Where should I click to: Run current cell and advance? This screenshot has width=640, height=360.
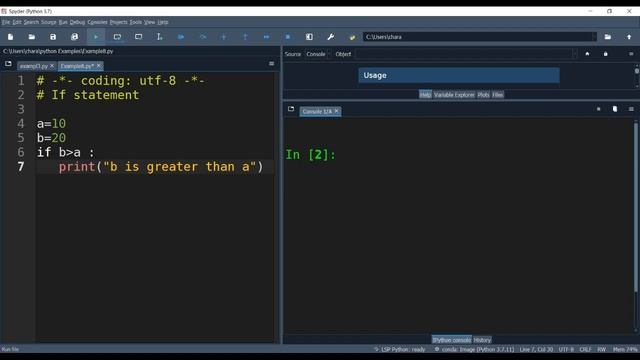(138, 37)
